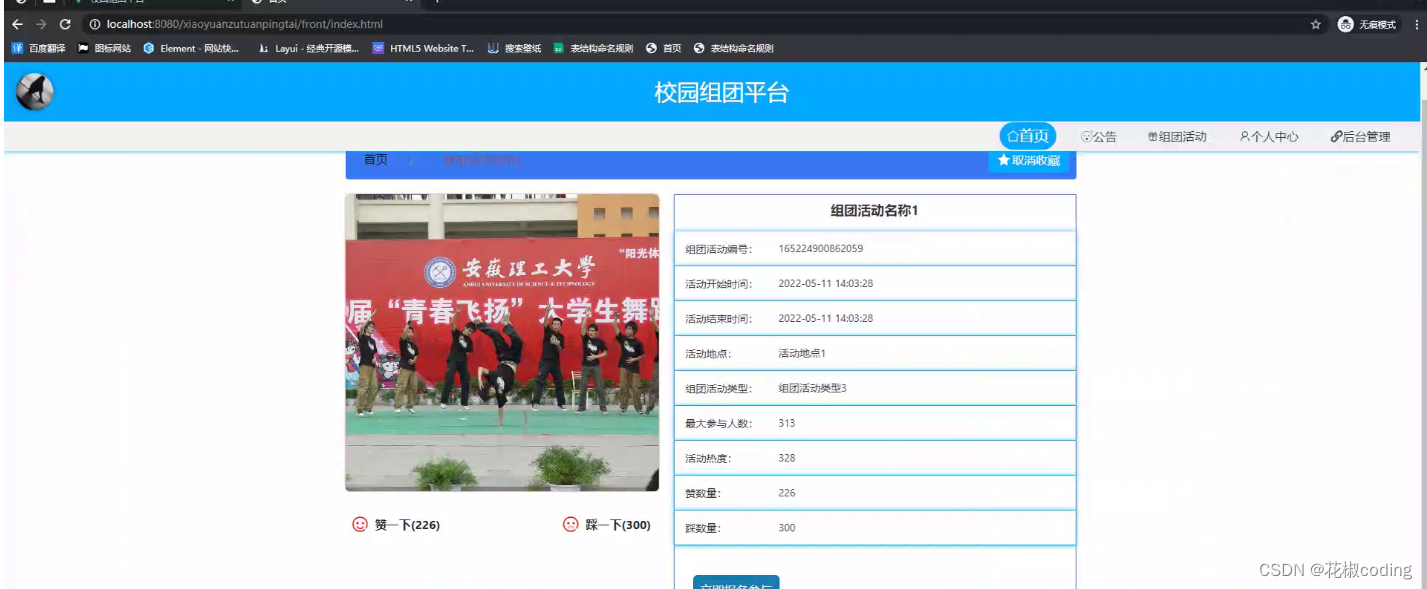Open the 首页 bookmark in bookmarks bar
The height and width of the screenshot is (589, 1427).
point(664,48)
